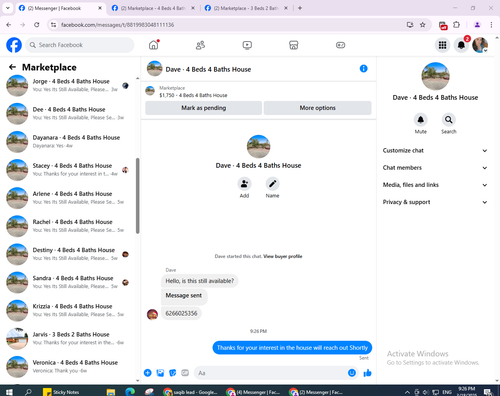Click Mark as pending button
The image size is (500, 396).
[x=204, y=108]
